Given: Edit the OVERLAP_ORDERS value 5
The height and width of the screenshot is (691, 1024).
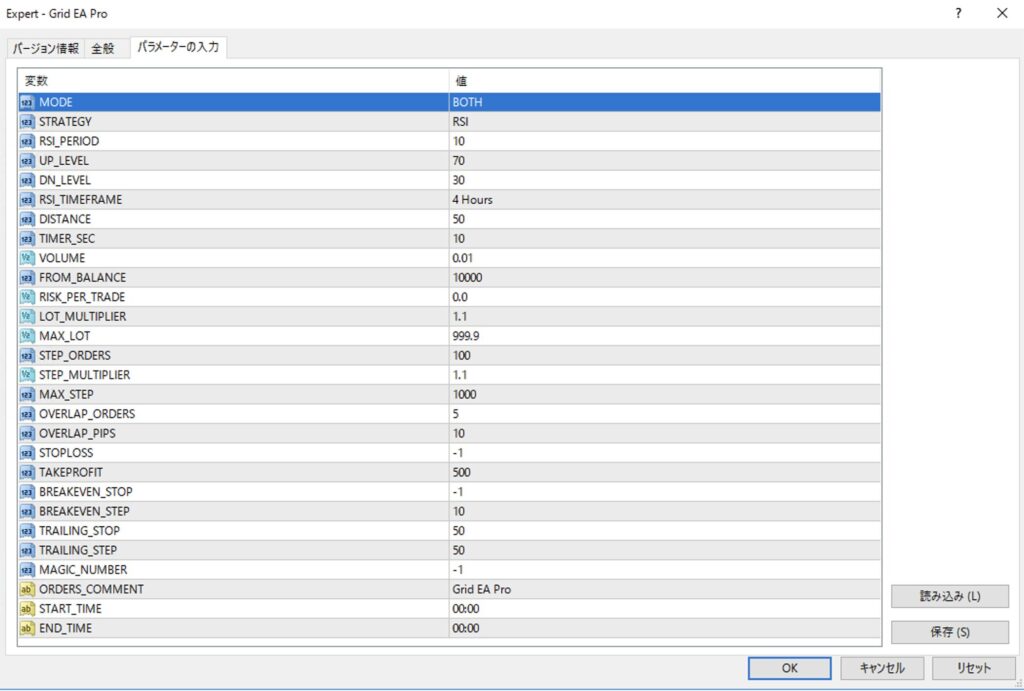Looking at the screenshot, I should click(x=665, y=414).
